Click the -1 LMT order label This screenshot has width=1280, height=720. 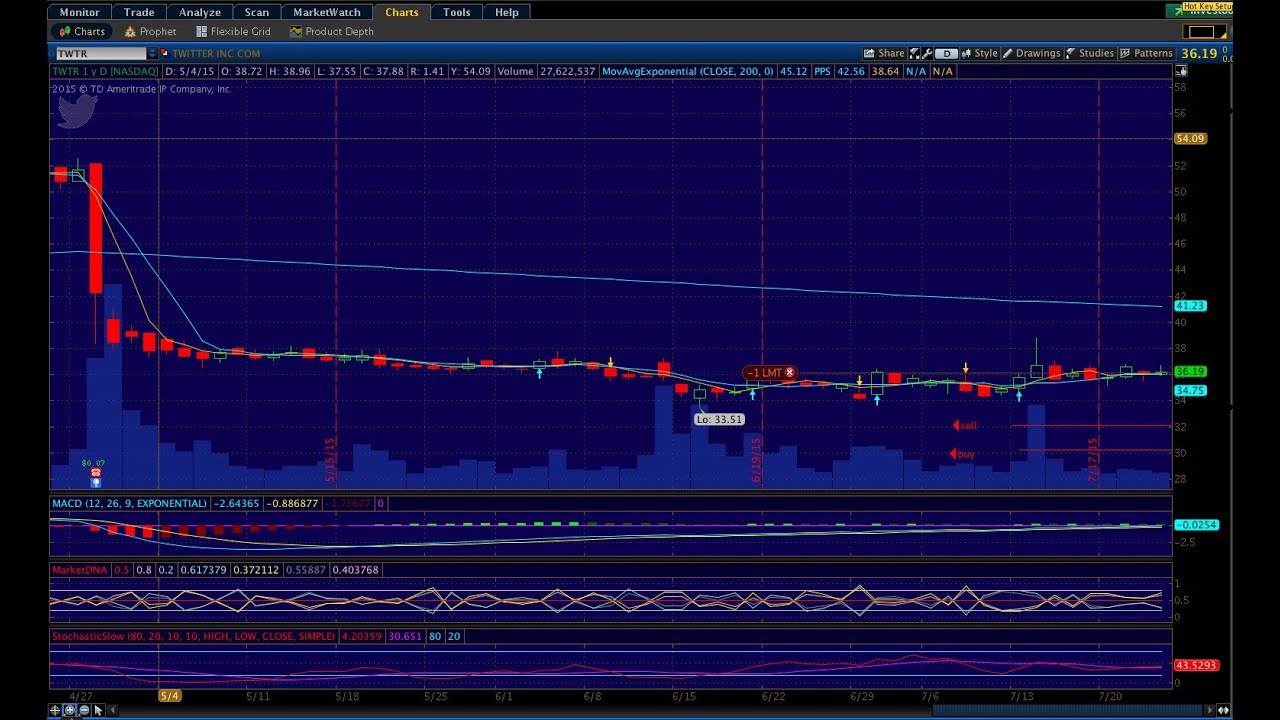(765, 373)
